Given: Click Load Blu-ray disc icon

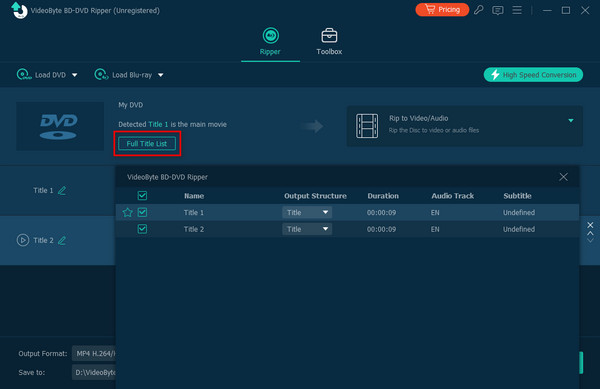Looking at the screenshot, I should pos(101,75).
